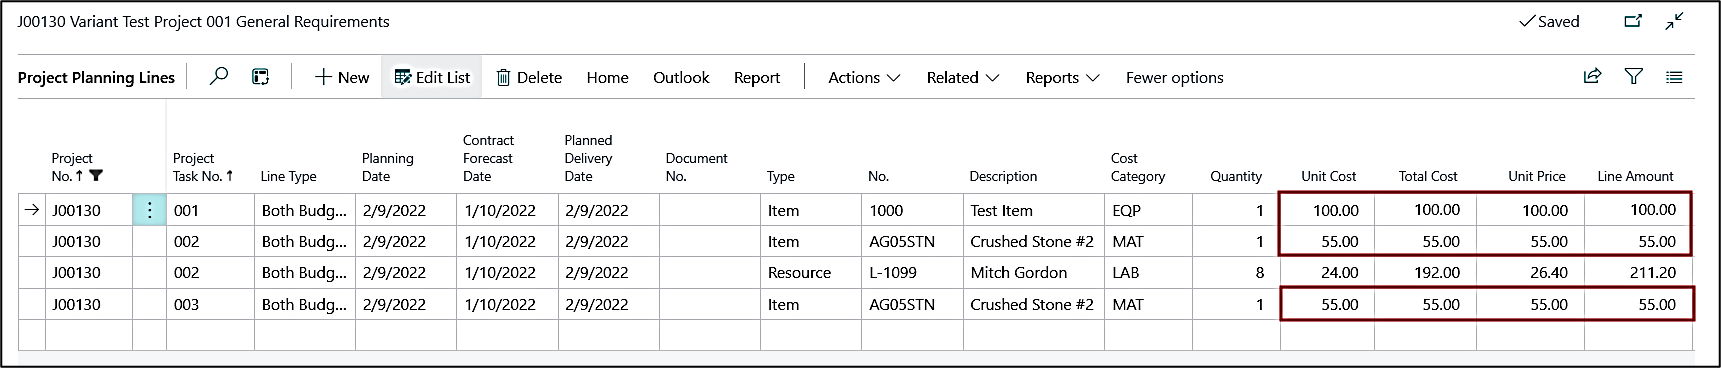Screen dimensions: 1721x368
Task: Open the Home menu
Action: pos(607,77)
